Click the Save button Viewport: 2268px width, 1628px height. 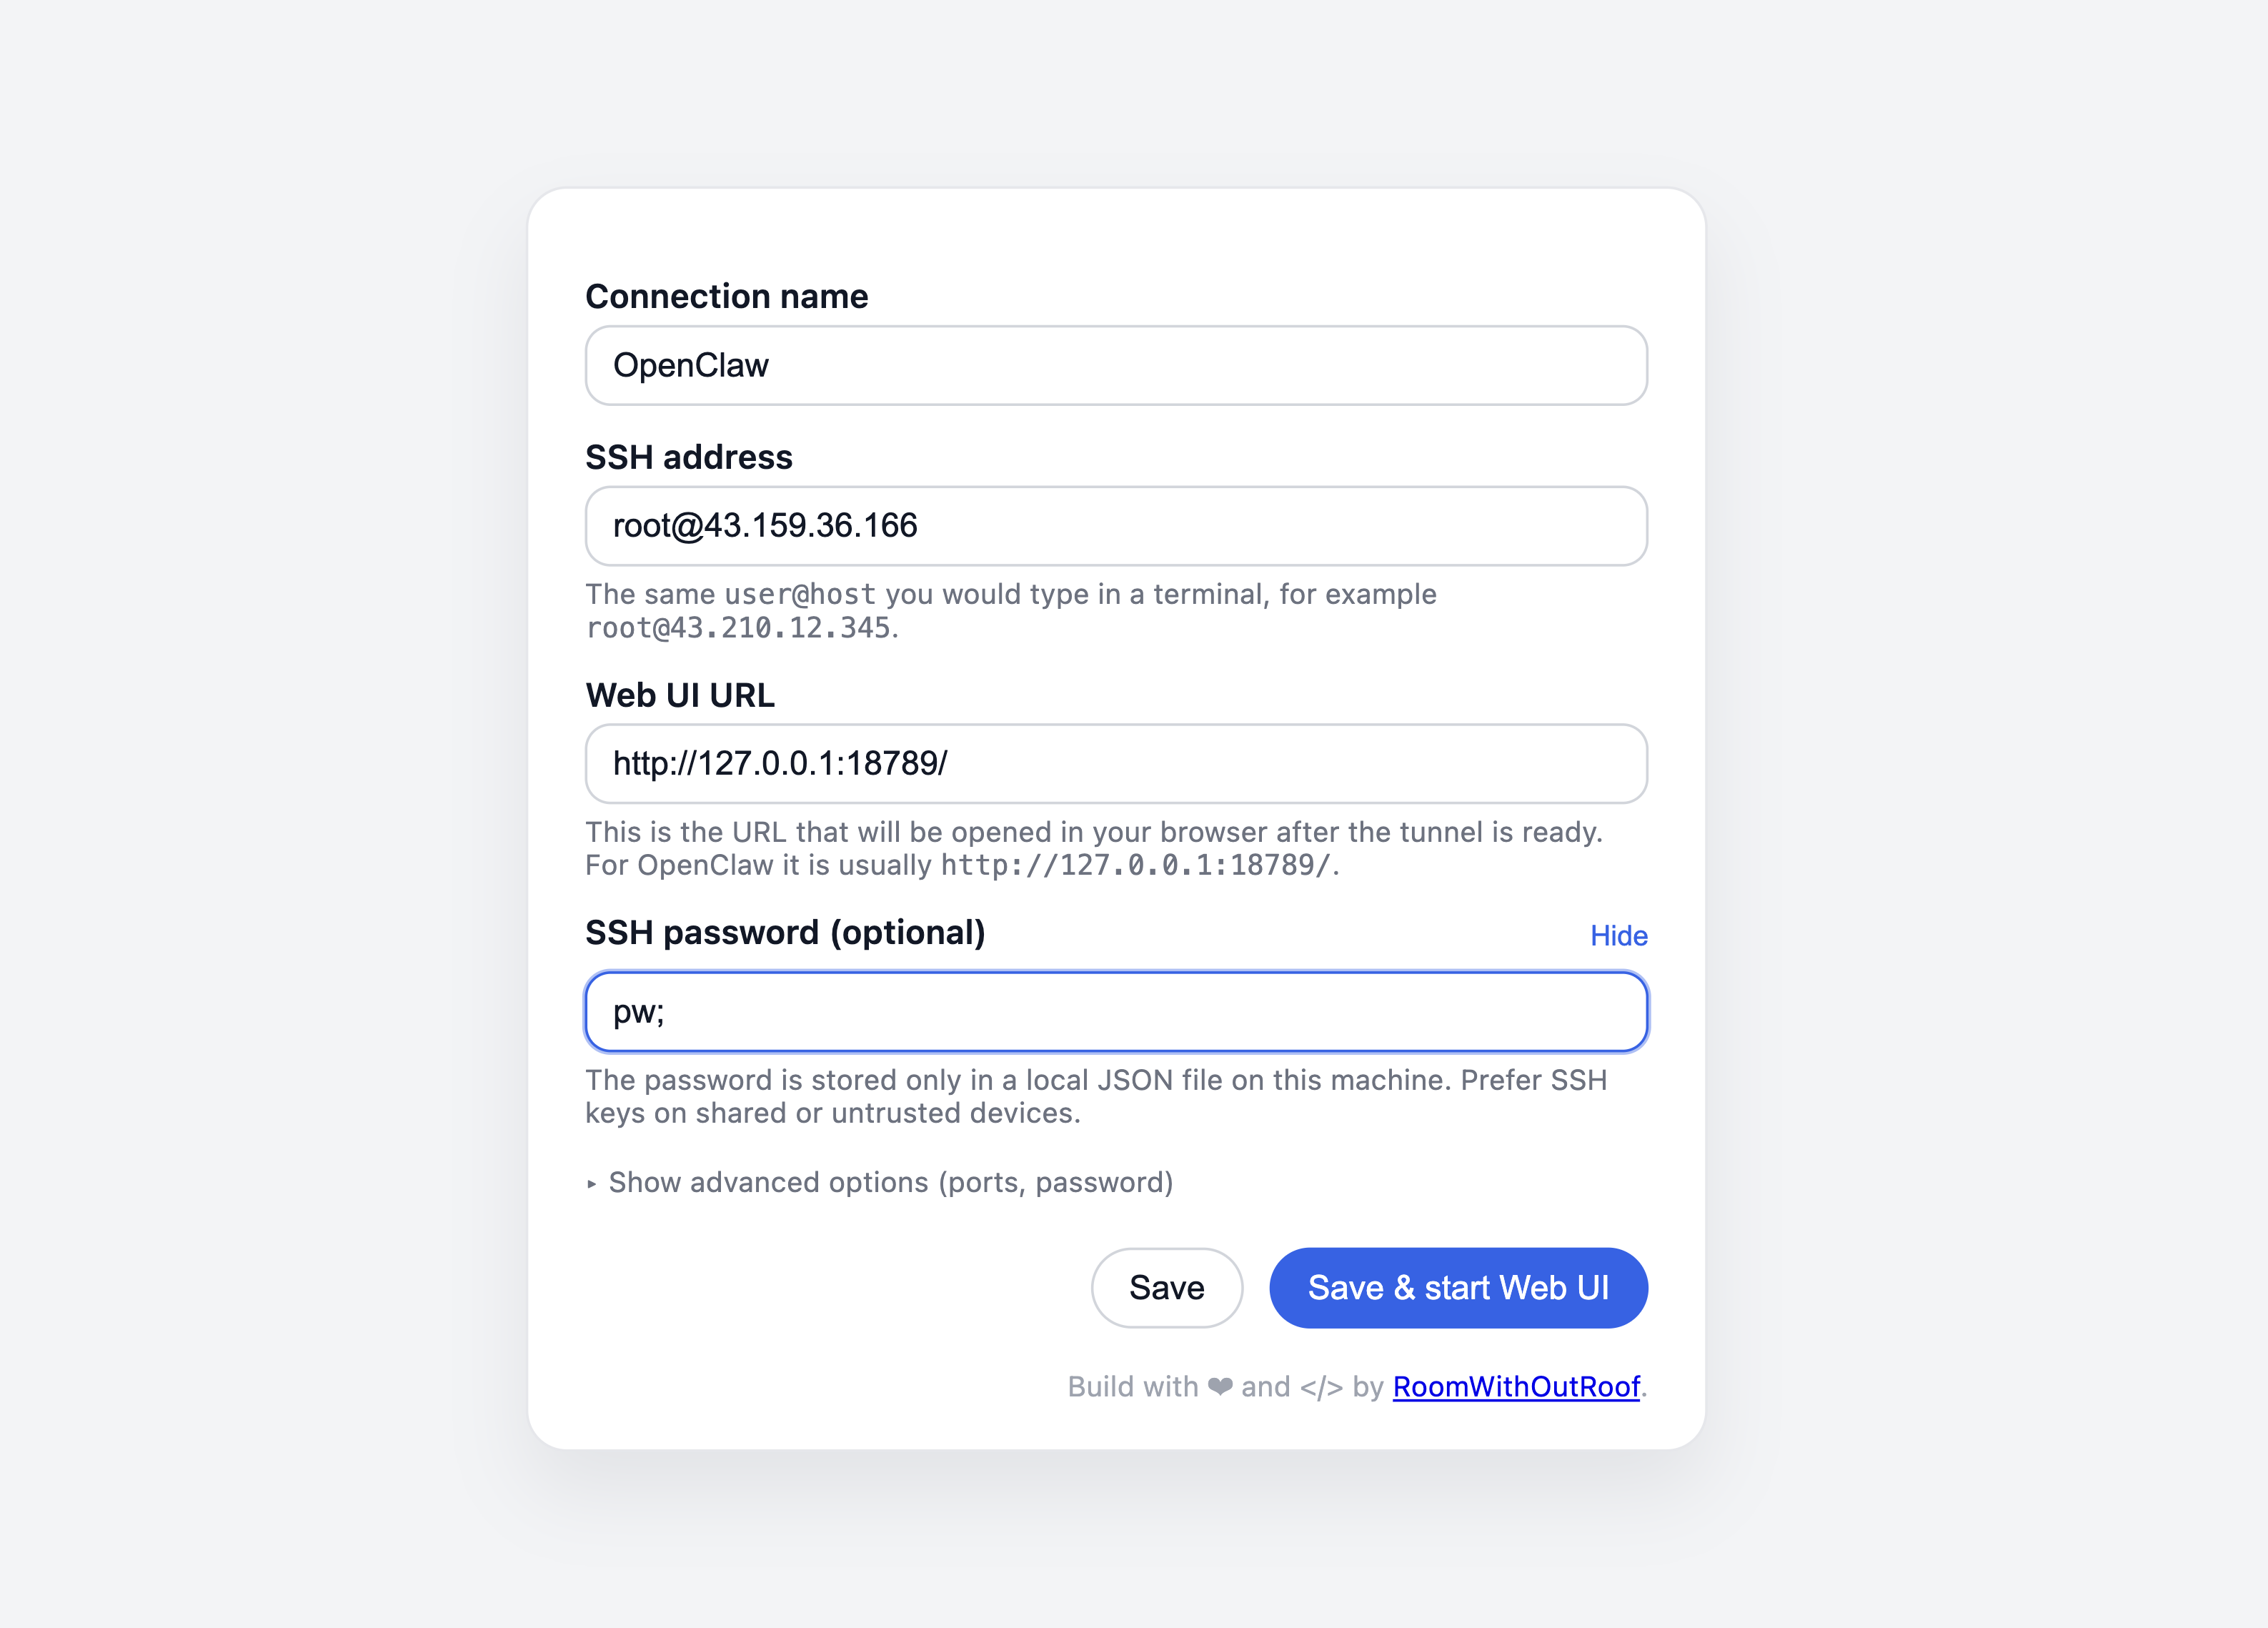[1166, 1288]
